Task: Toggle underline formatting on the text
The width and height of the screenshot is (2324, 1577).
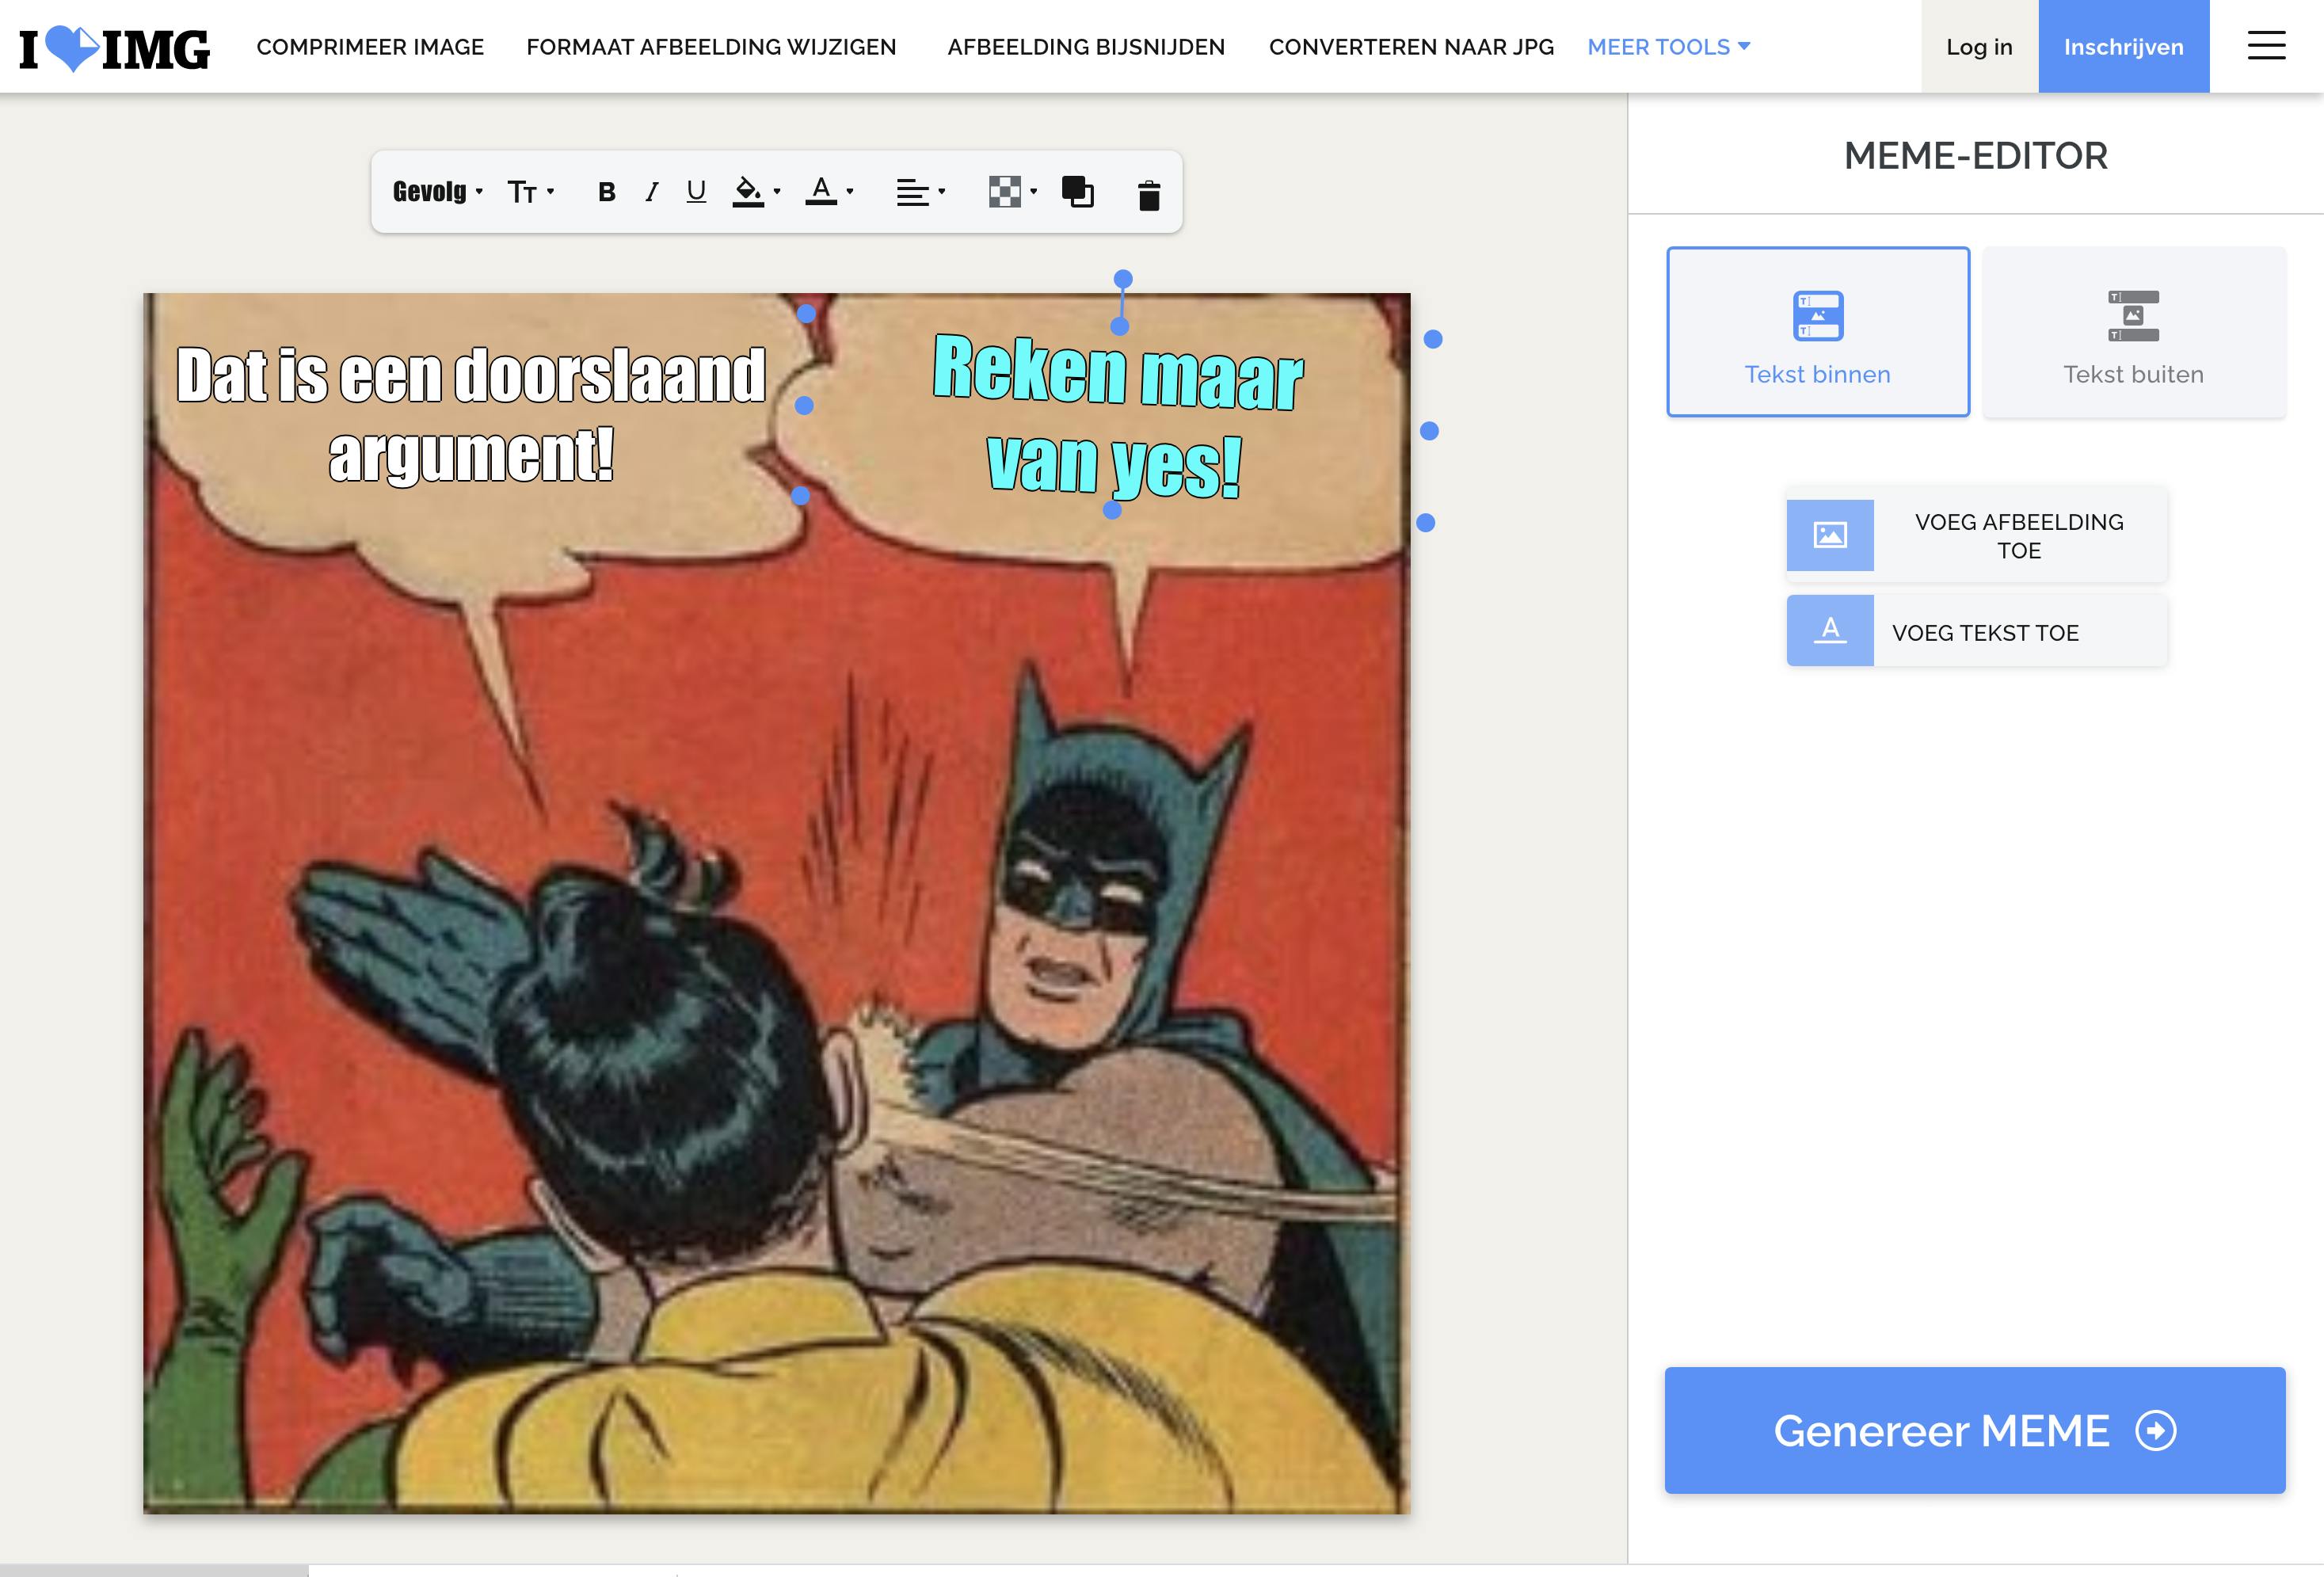Action: (696, 192)
